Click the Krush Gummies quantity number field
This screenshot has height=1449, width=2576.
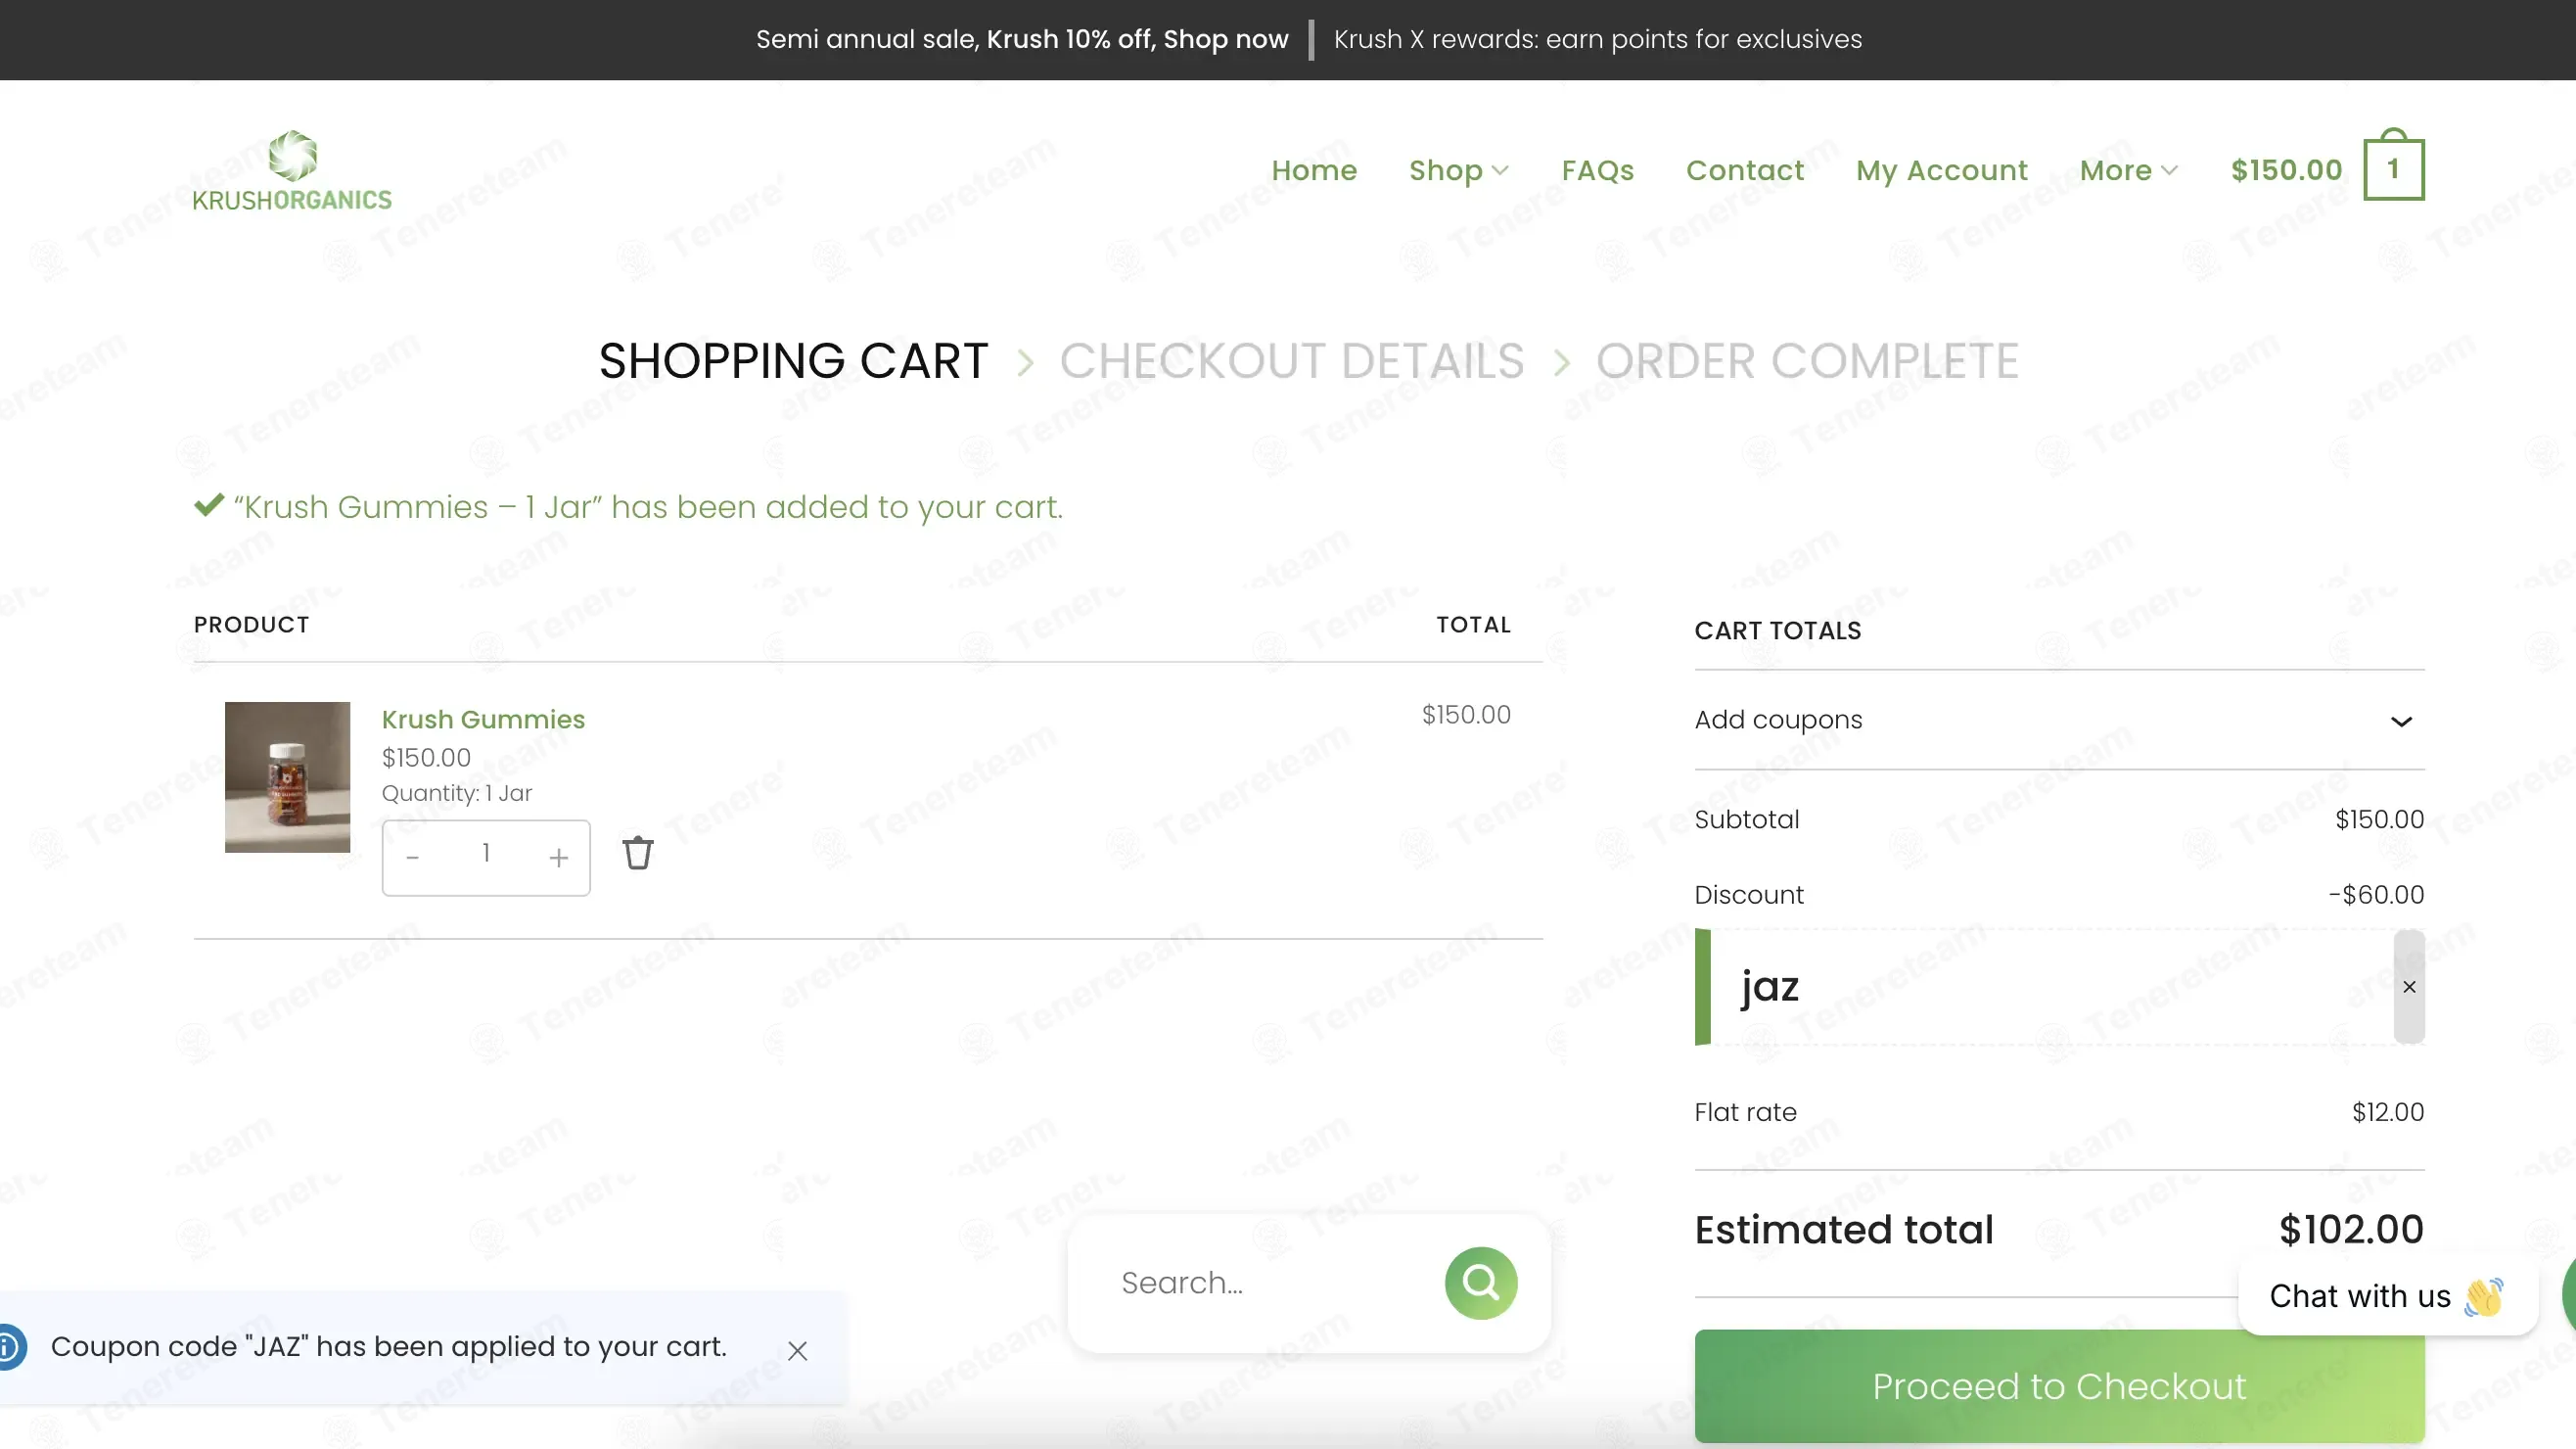(486, 854)
